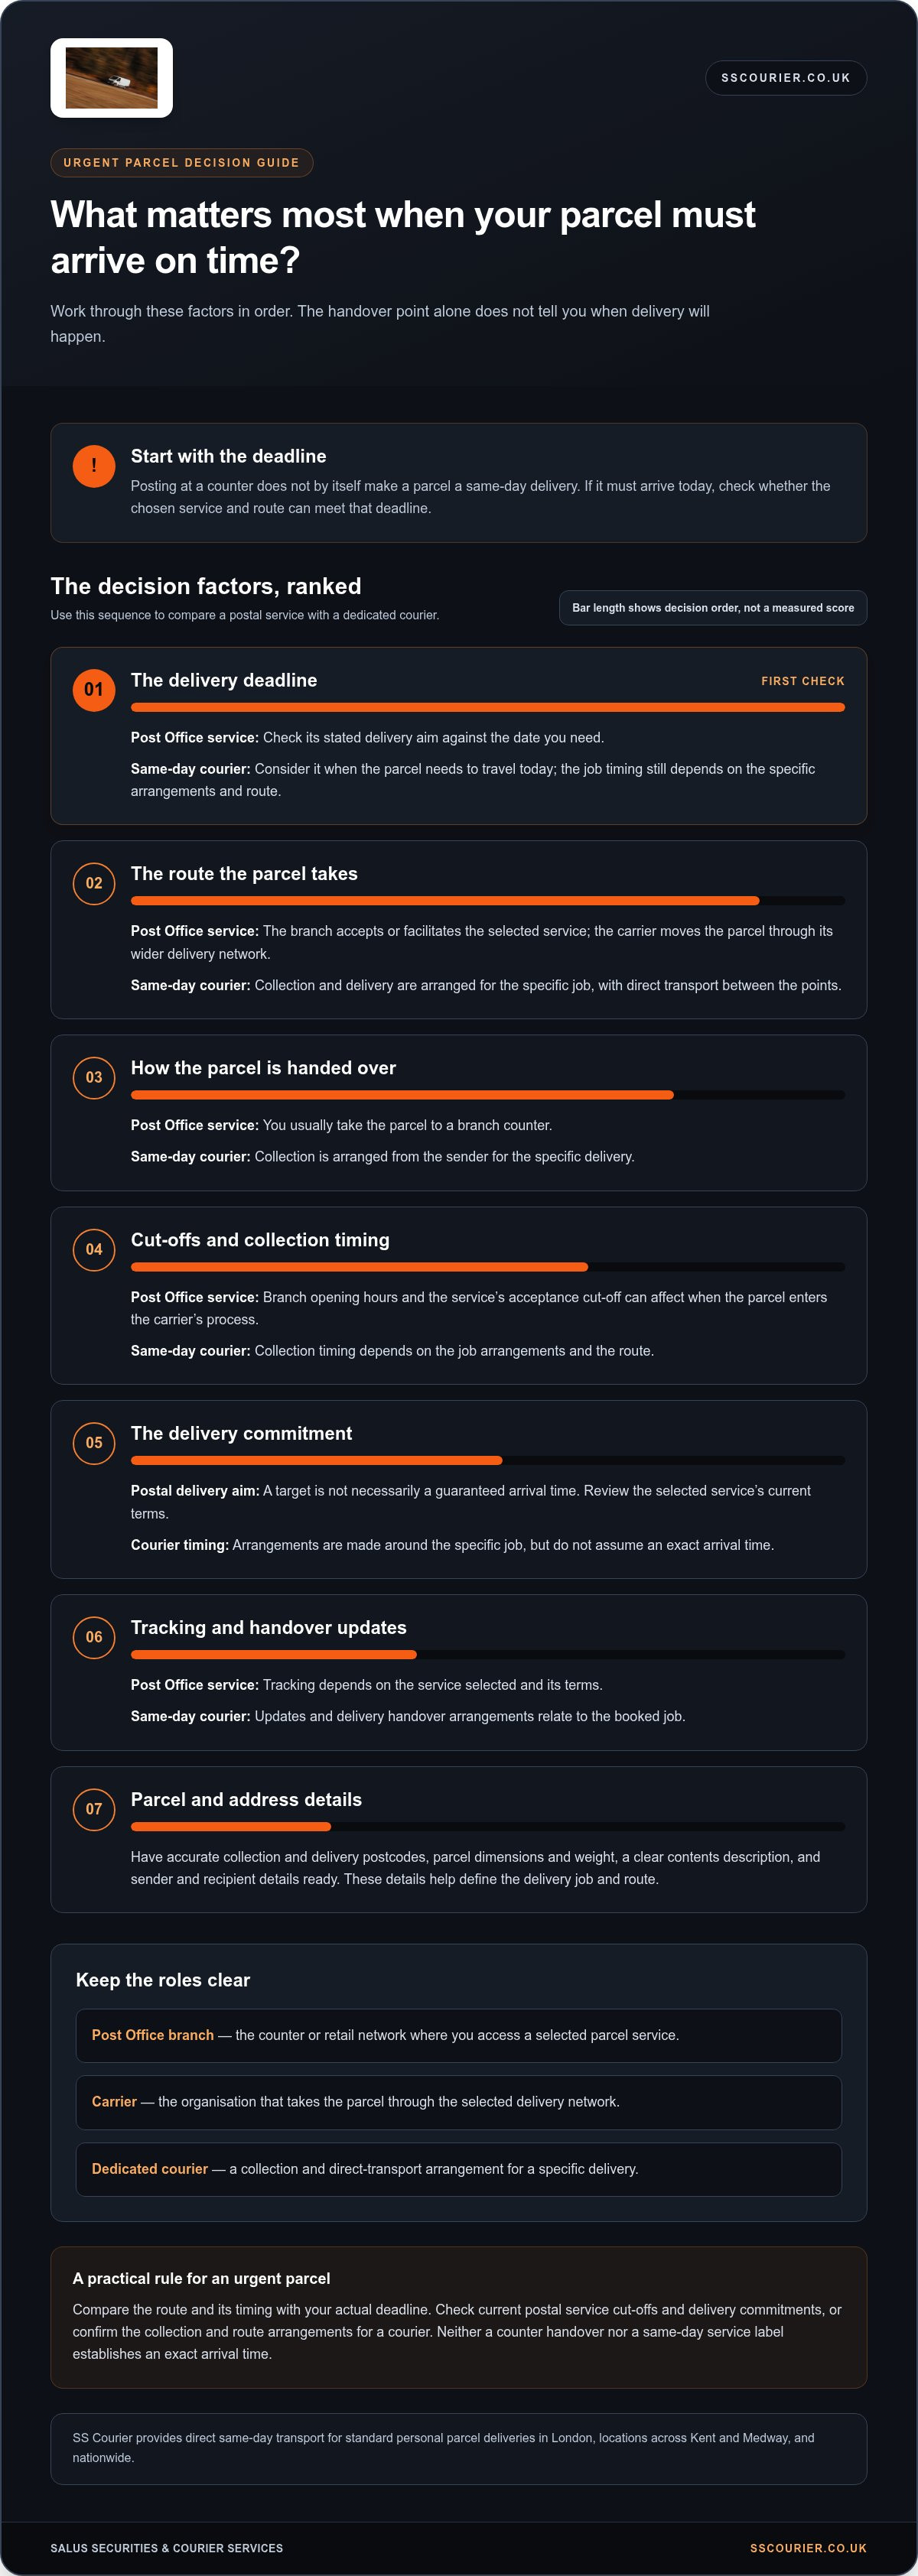Viewport: 918px width, 2576px height.
Task: Click the orange exclamation alert icon
Action: [x=94, y=466]
